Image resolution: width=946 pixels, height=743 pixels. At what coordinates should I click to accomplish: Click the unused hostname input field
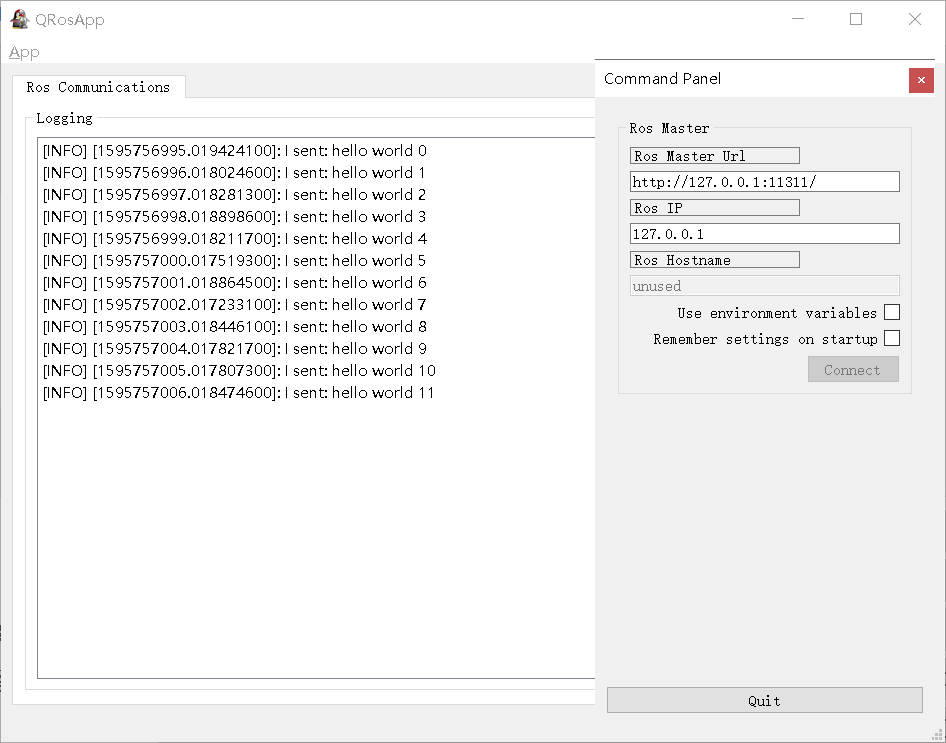(764, 285)
